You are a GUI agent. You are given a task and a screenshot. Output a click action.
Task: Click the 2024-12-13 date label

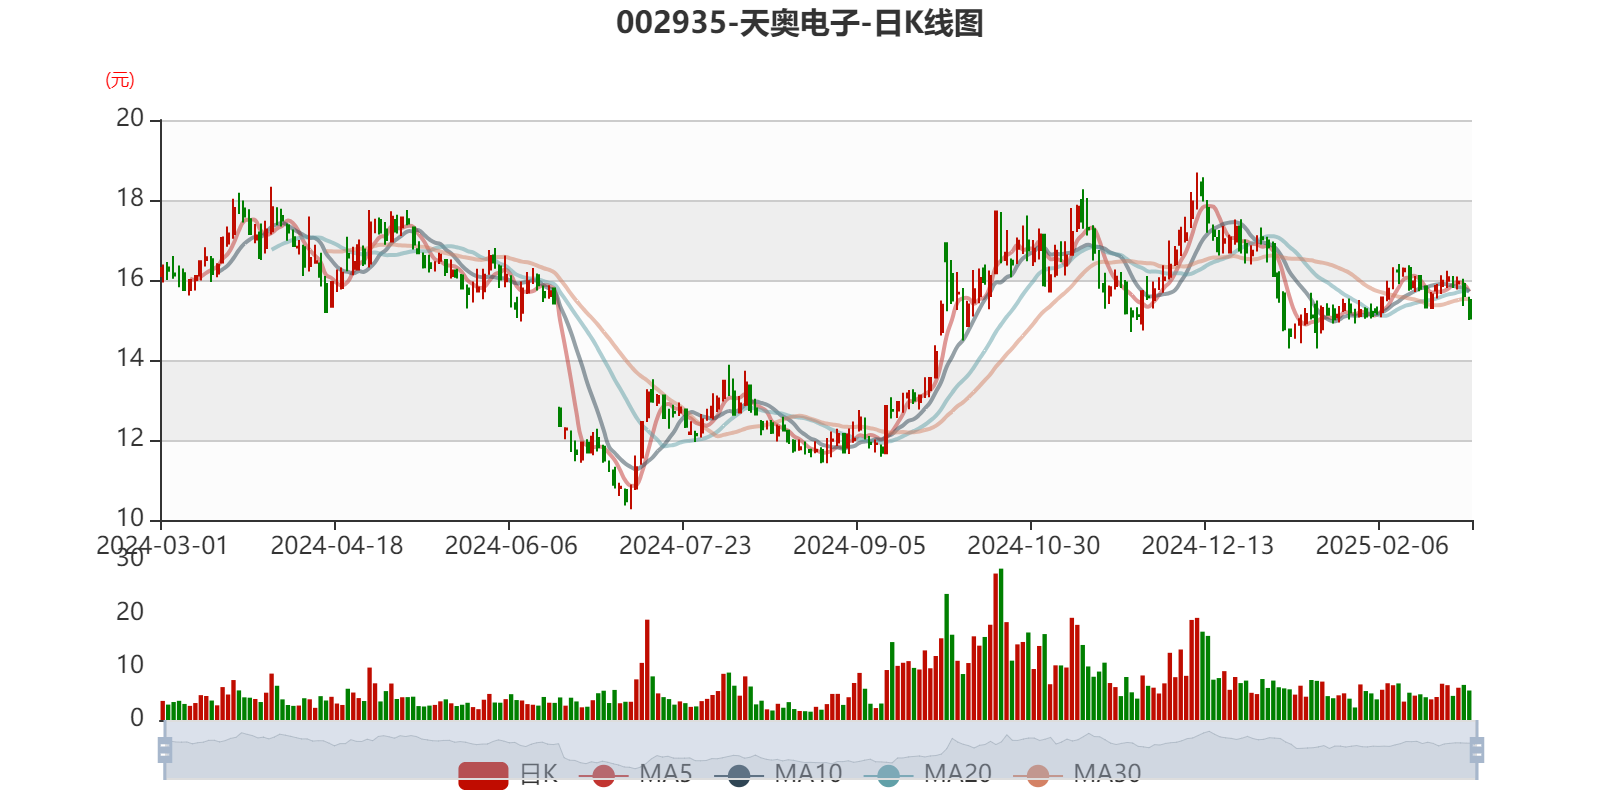(1208, 546)
